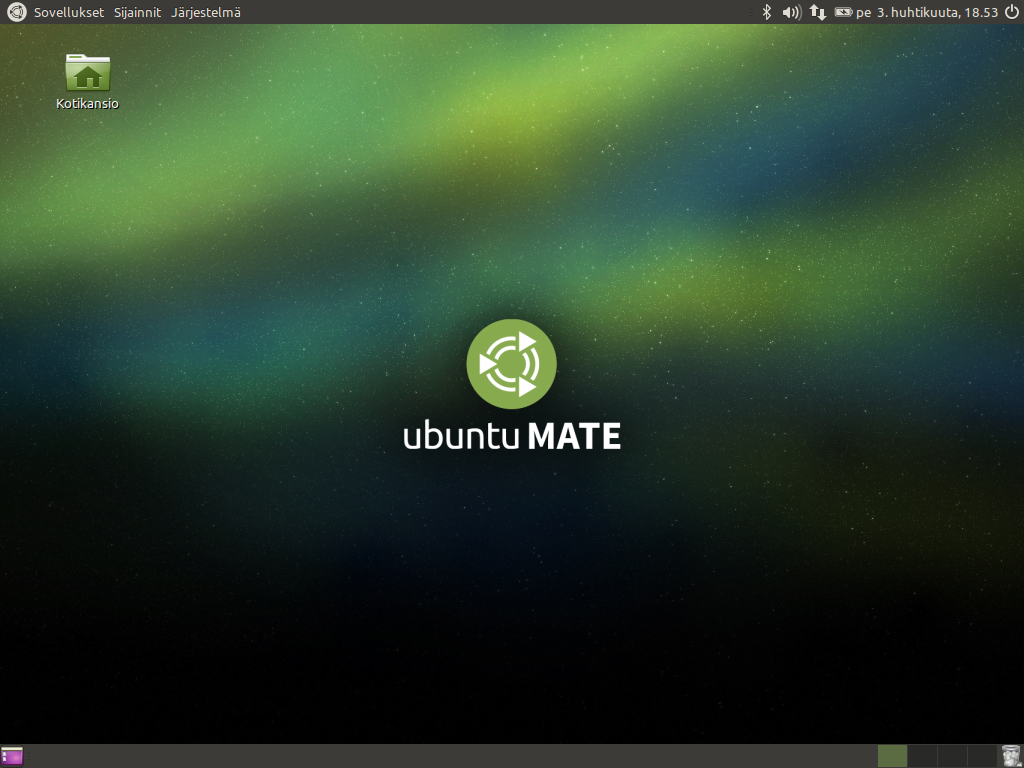Switch to the second workspace
This screenshot has width=1024, height=768.
click(x=922, y=756)
